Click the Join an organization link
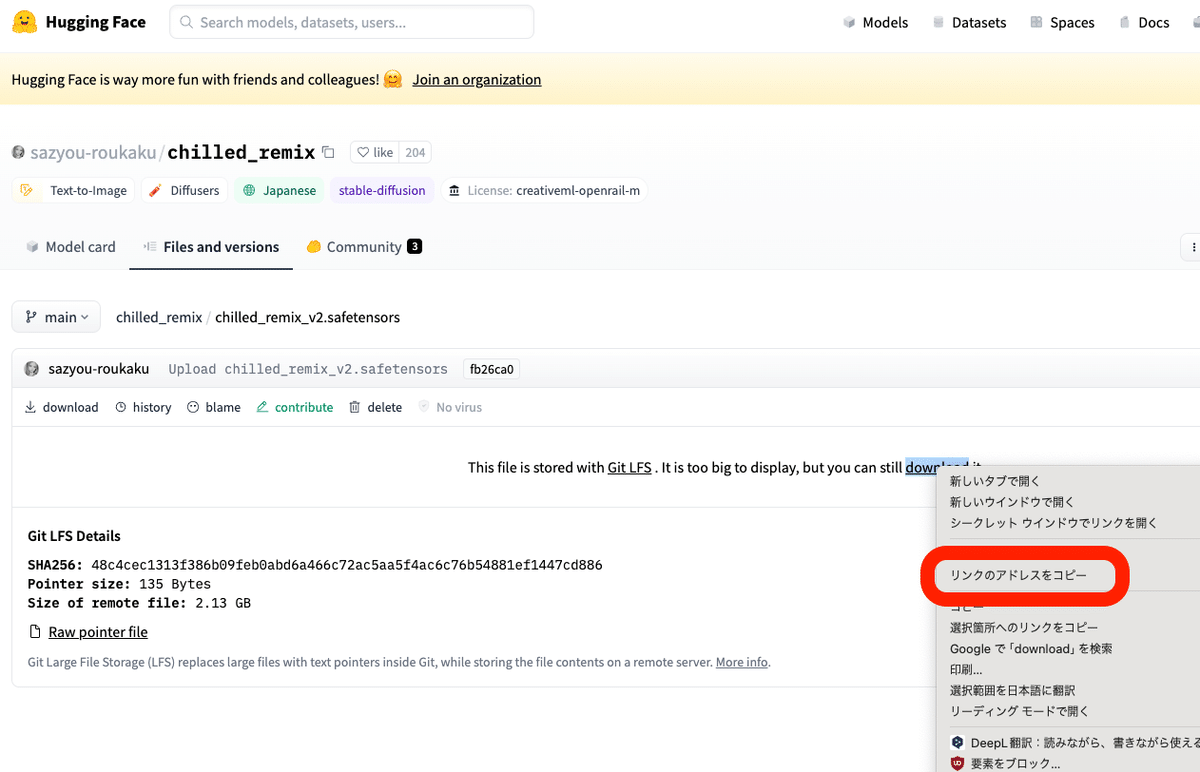 pos(477,80)
